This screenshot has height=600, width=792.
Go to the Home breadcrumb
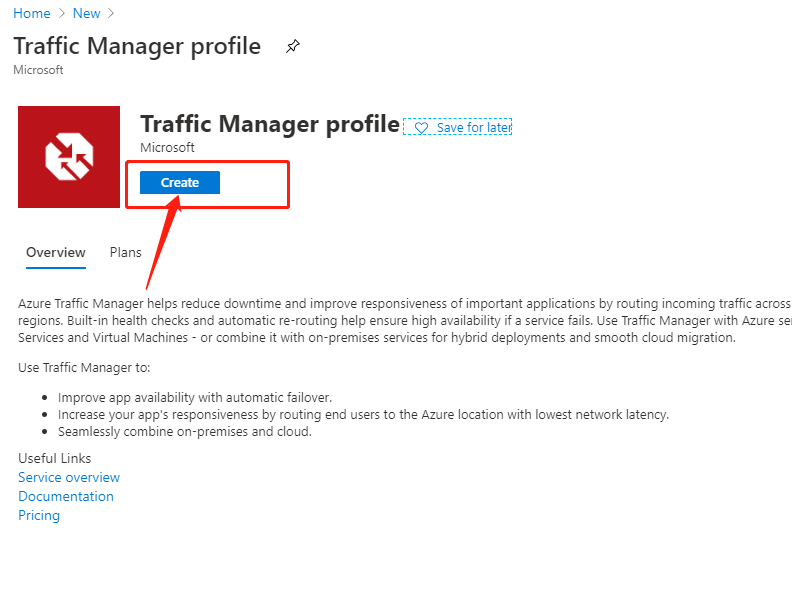coord(32,13)
